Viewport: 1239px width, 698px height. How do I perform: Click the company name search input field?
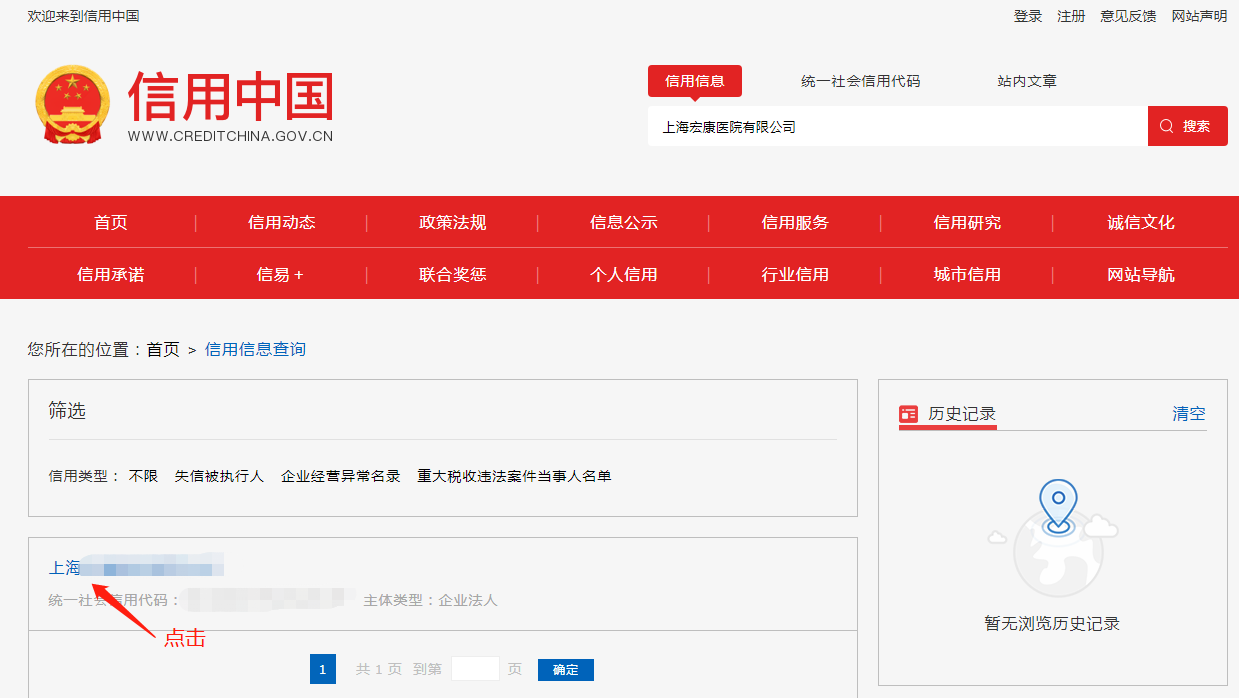[897, 127]
